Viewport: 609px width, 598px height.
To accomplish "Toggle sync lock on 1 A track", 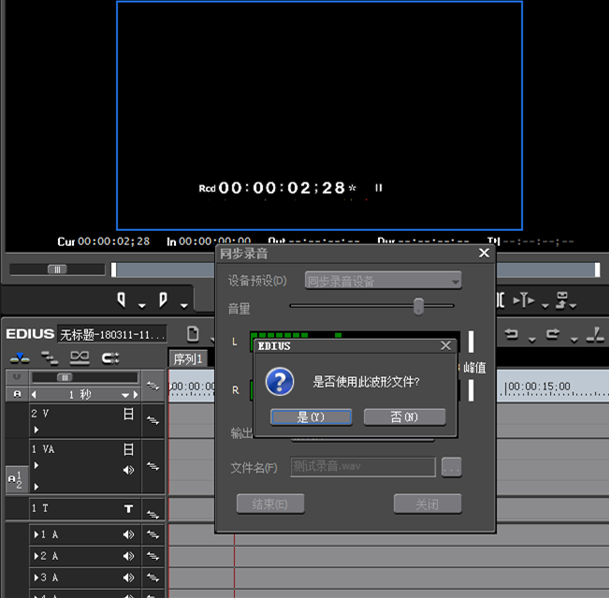I will [x=153, y=535].
